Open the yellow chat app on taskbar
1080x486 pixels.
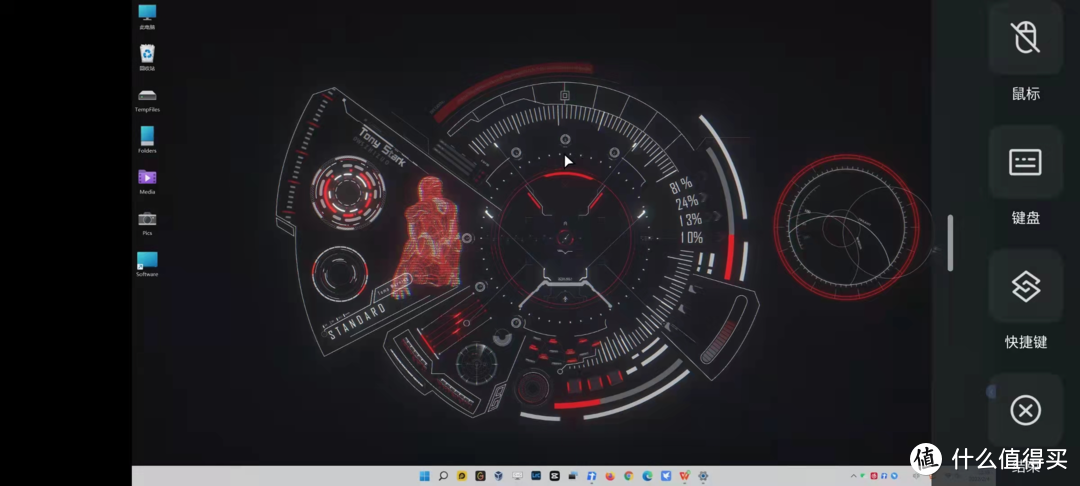pos(461,476)
